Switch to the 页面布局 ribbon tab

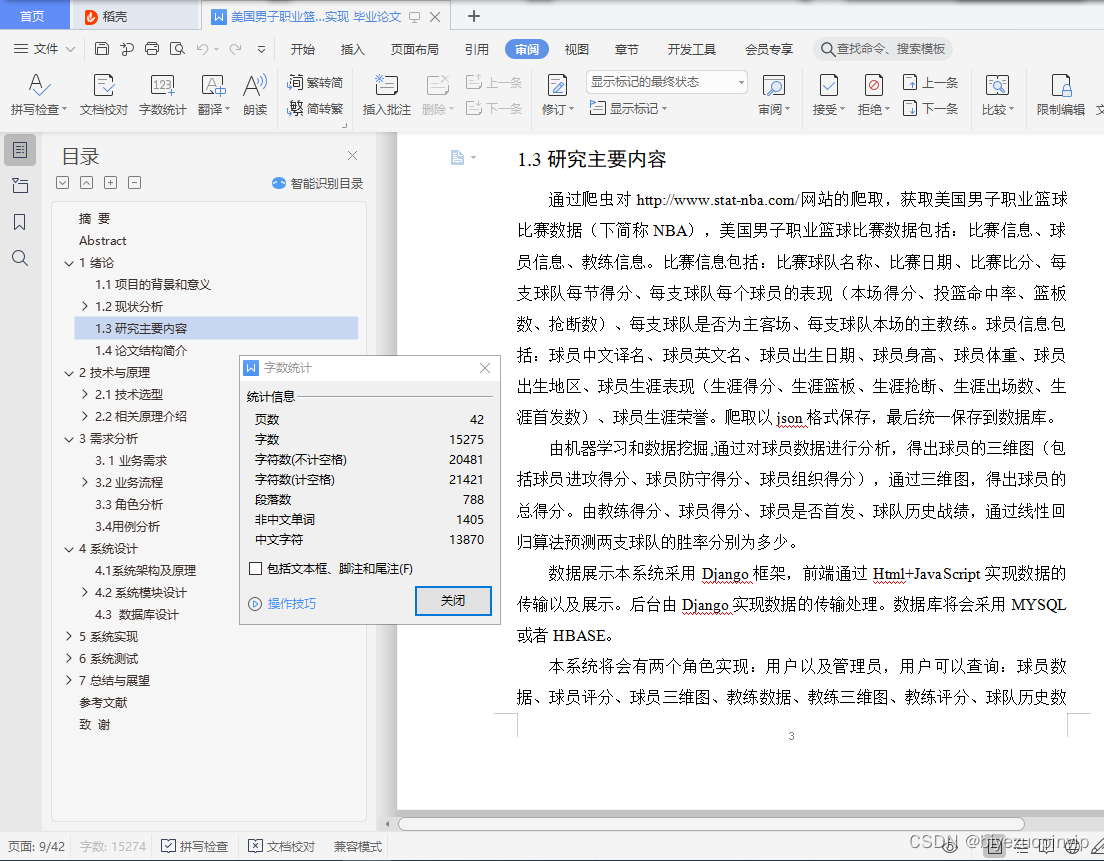pos(415,49)
